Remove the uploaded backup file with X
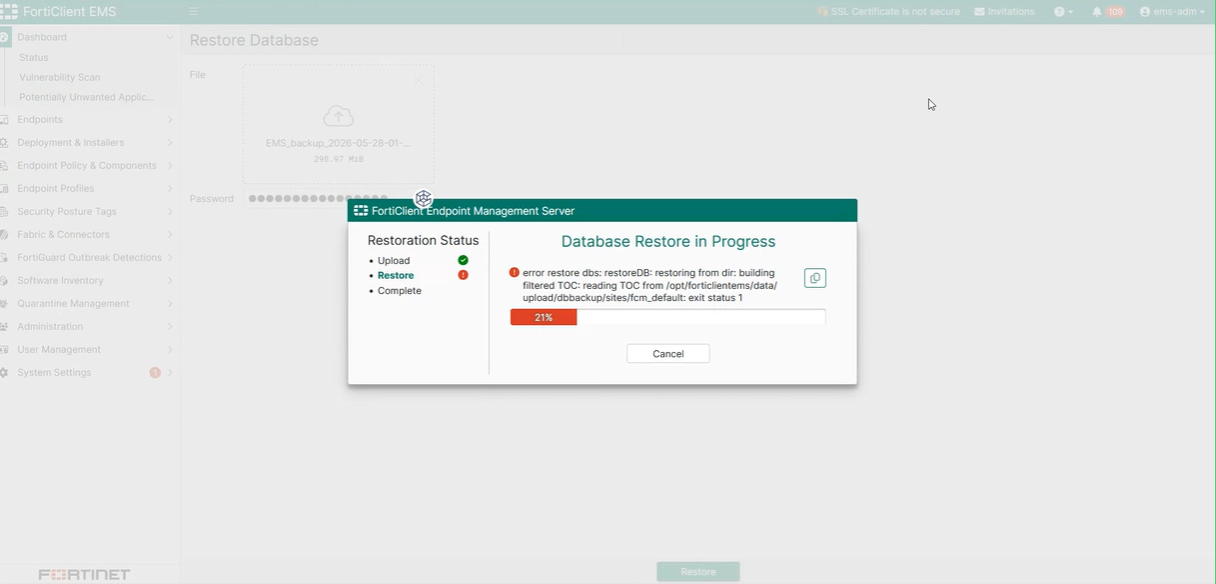 pyautogui.click(x=418, y=80)
